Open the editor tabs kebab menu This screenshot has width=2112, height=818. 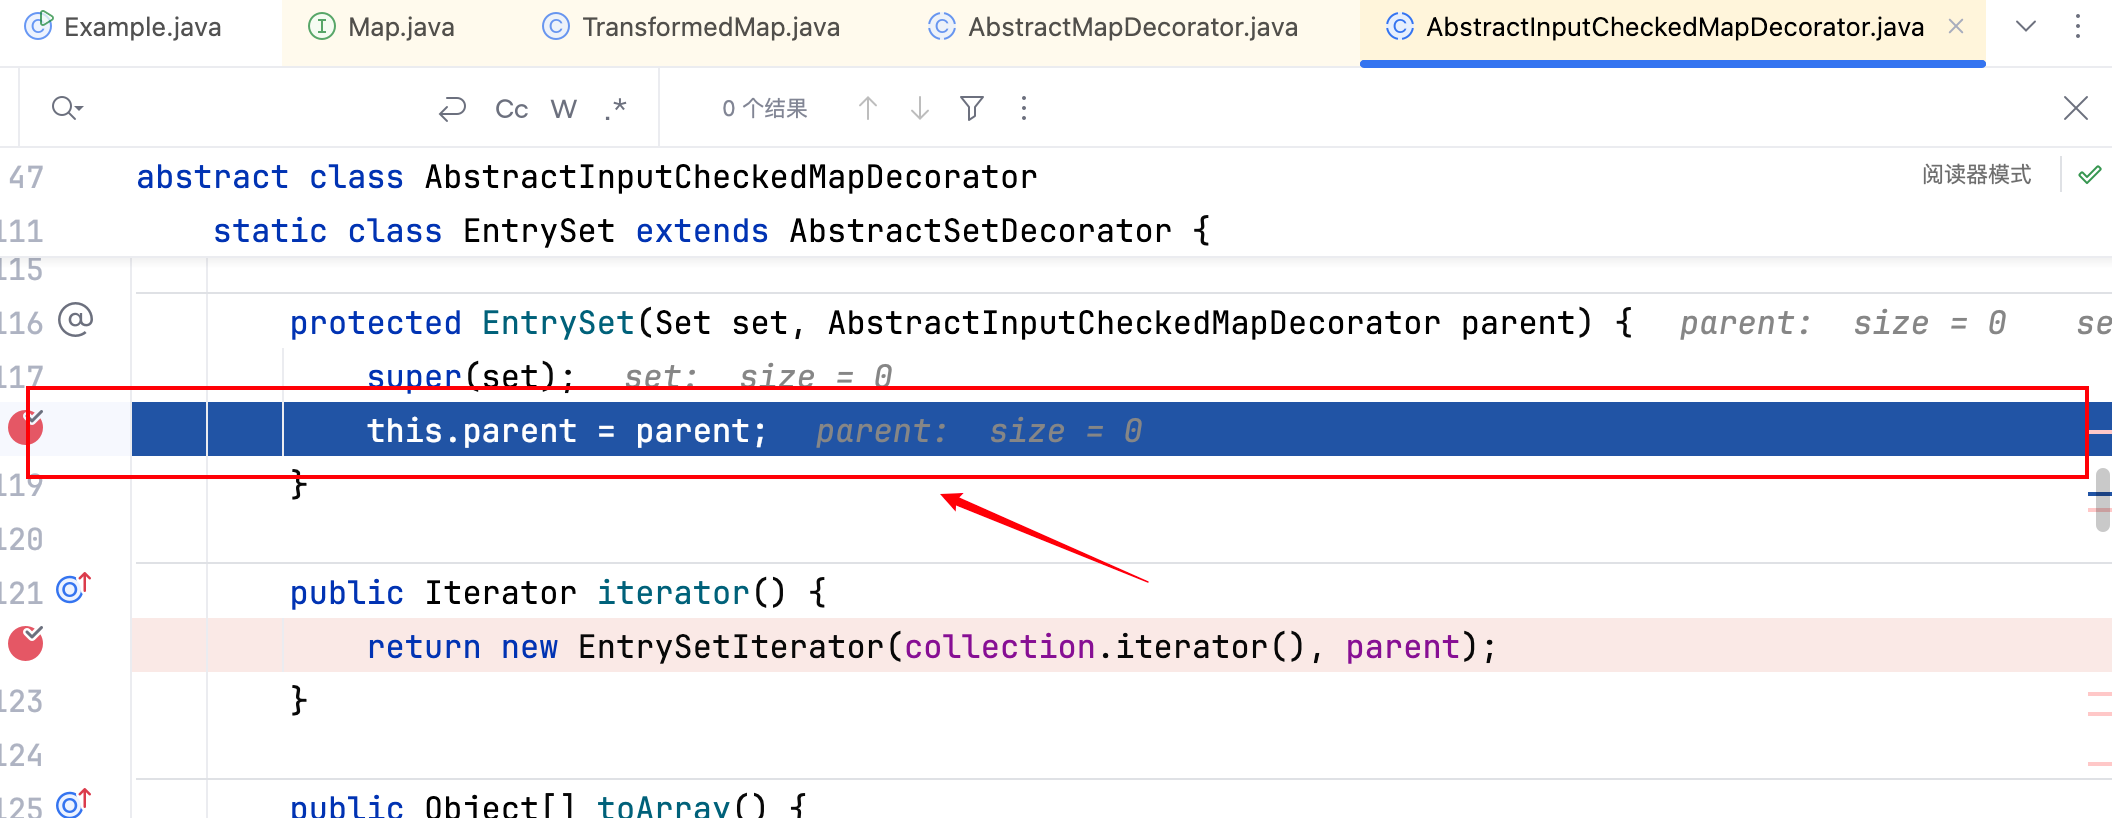pos(2077,27)
